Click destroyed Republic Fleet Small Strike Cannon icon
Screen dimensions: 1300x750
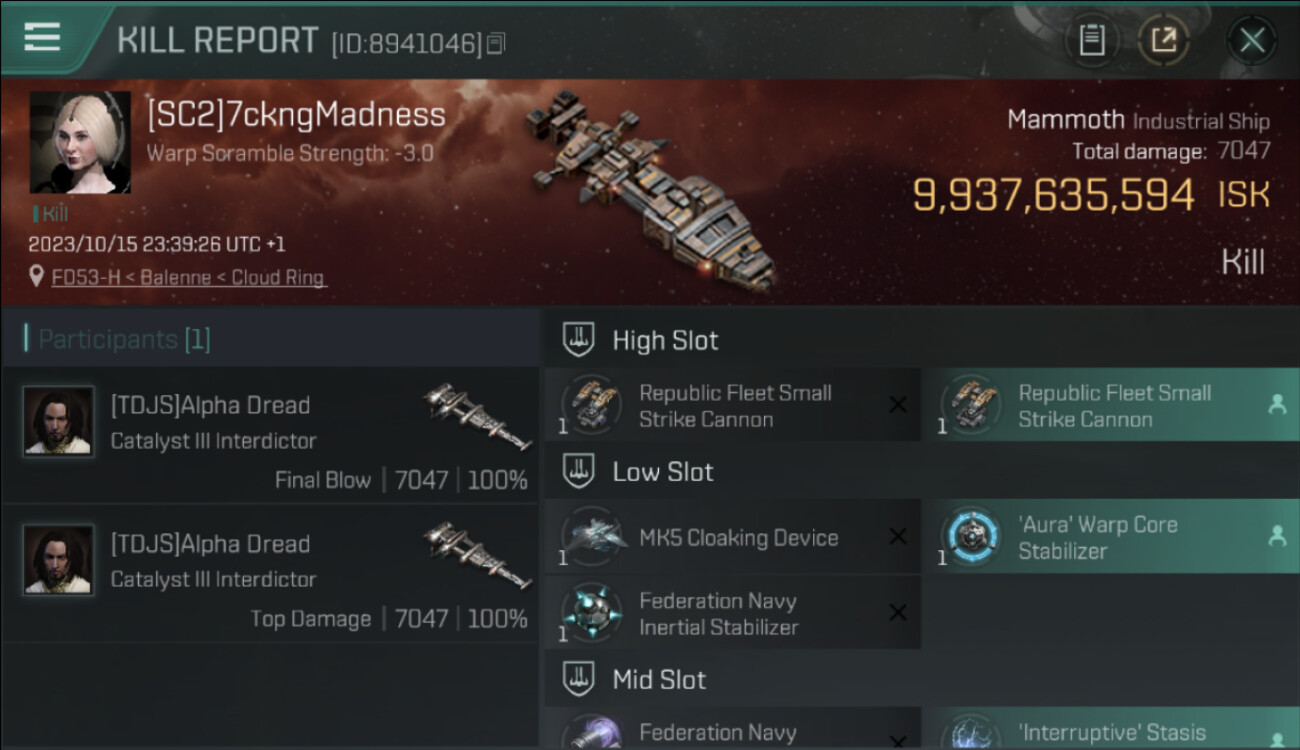pyautogui.click(x=590, y=405)
